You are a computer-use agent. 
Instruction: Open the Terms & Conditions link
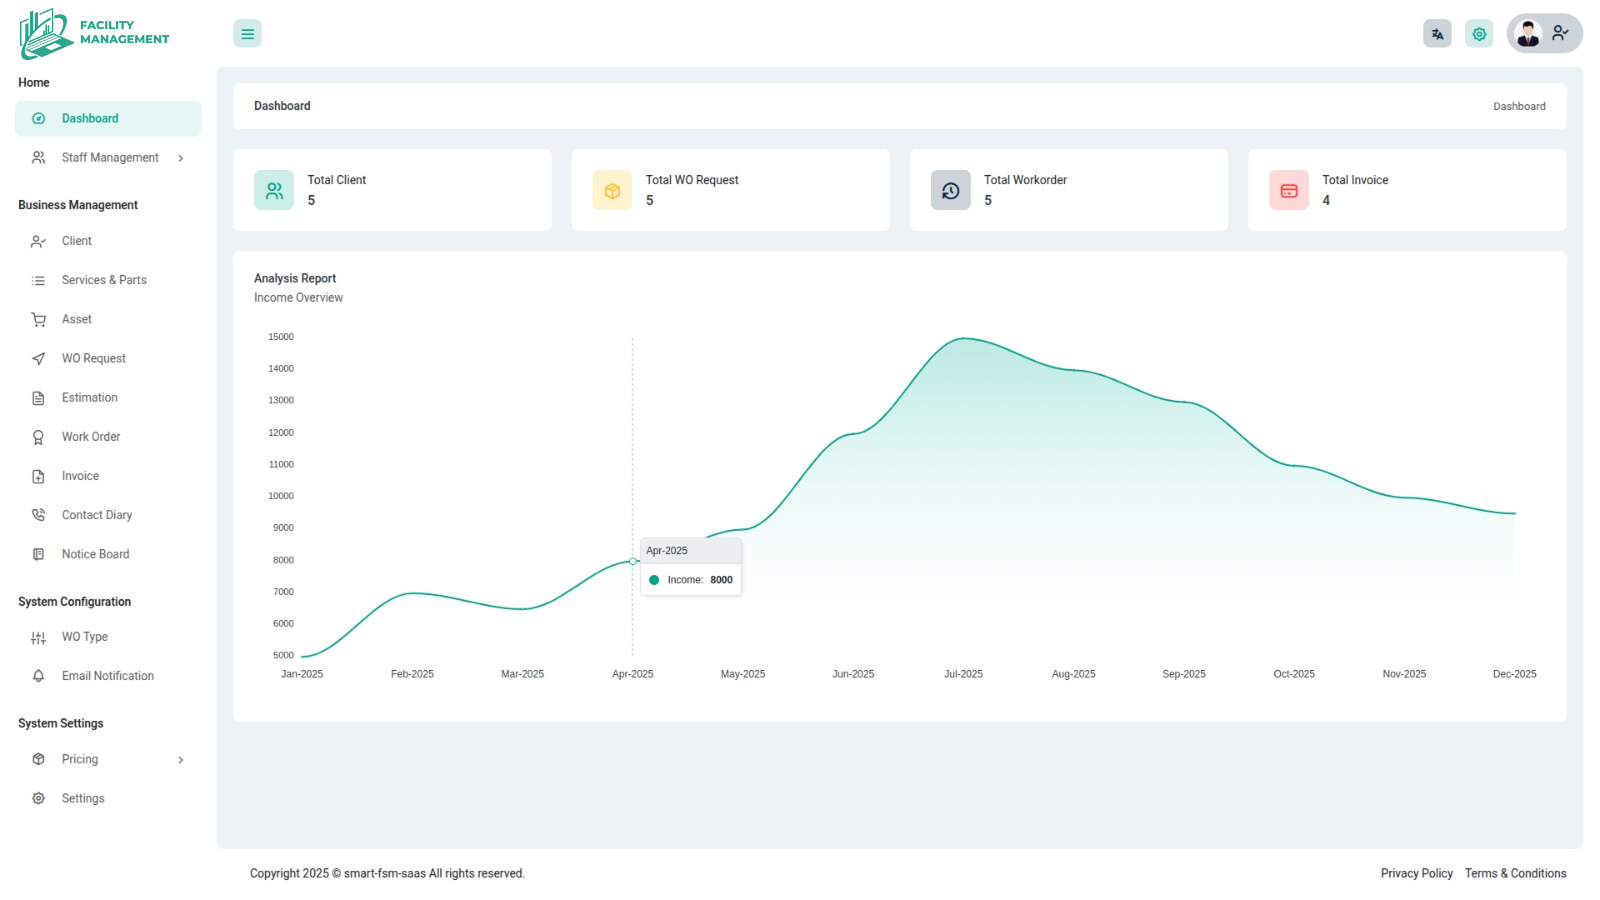pyautogui.click(x=1515, y=873)
